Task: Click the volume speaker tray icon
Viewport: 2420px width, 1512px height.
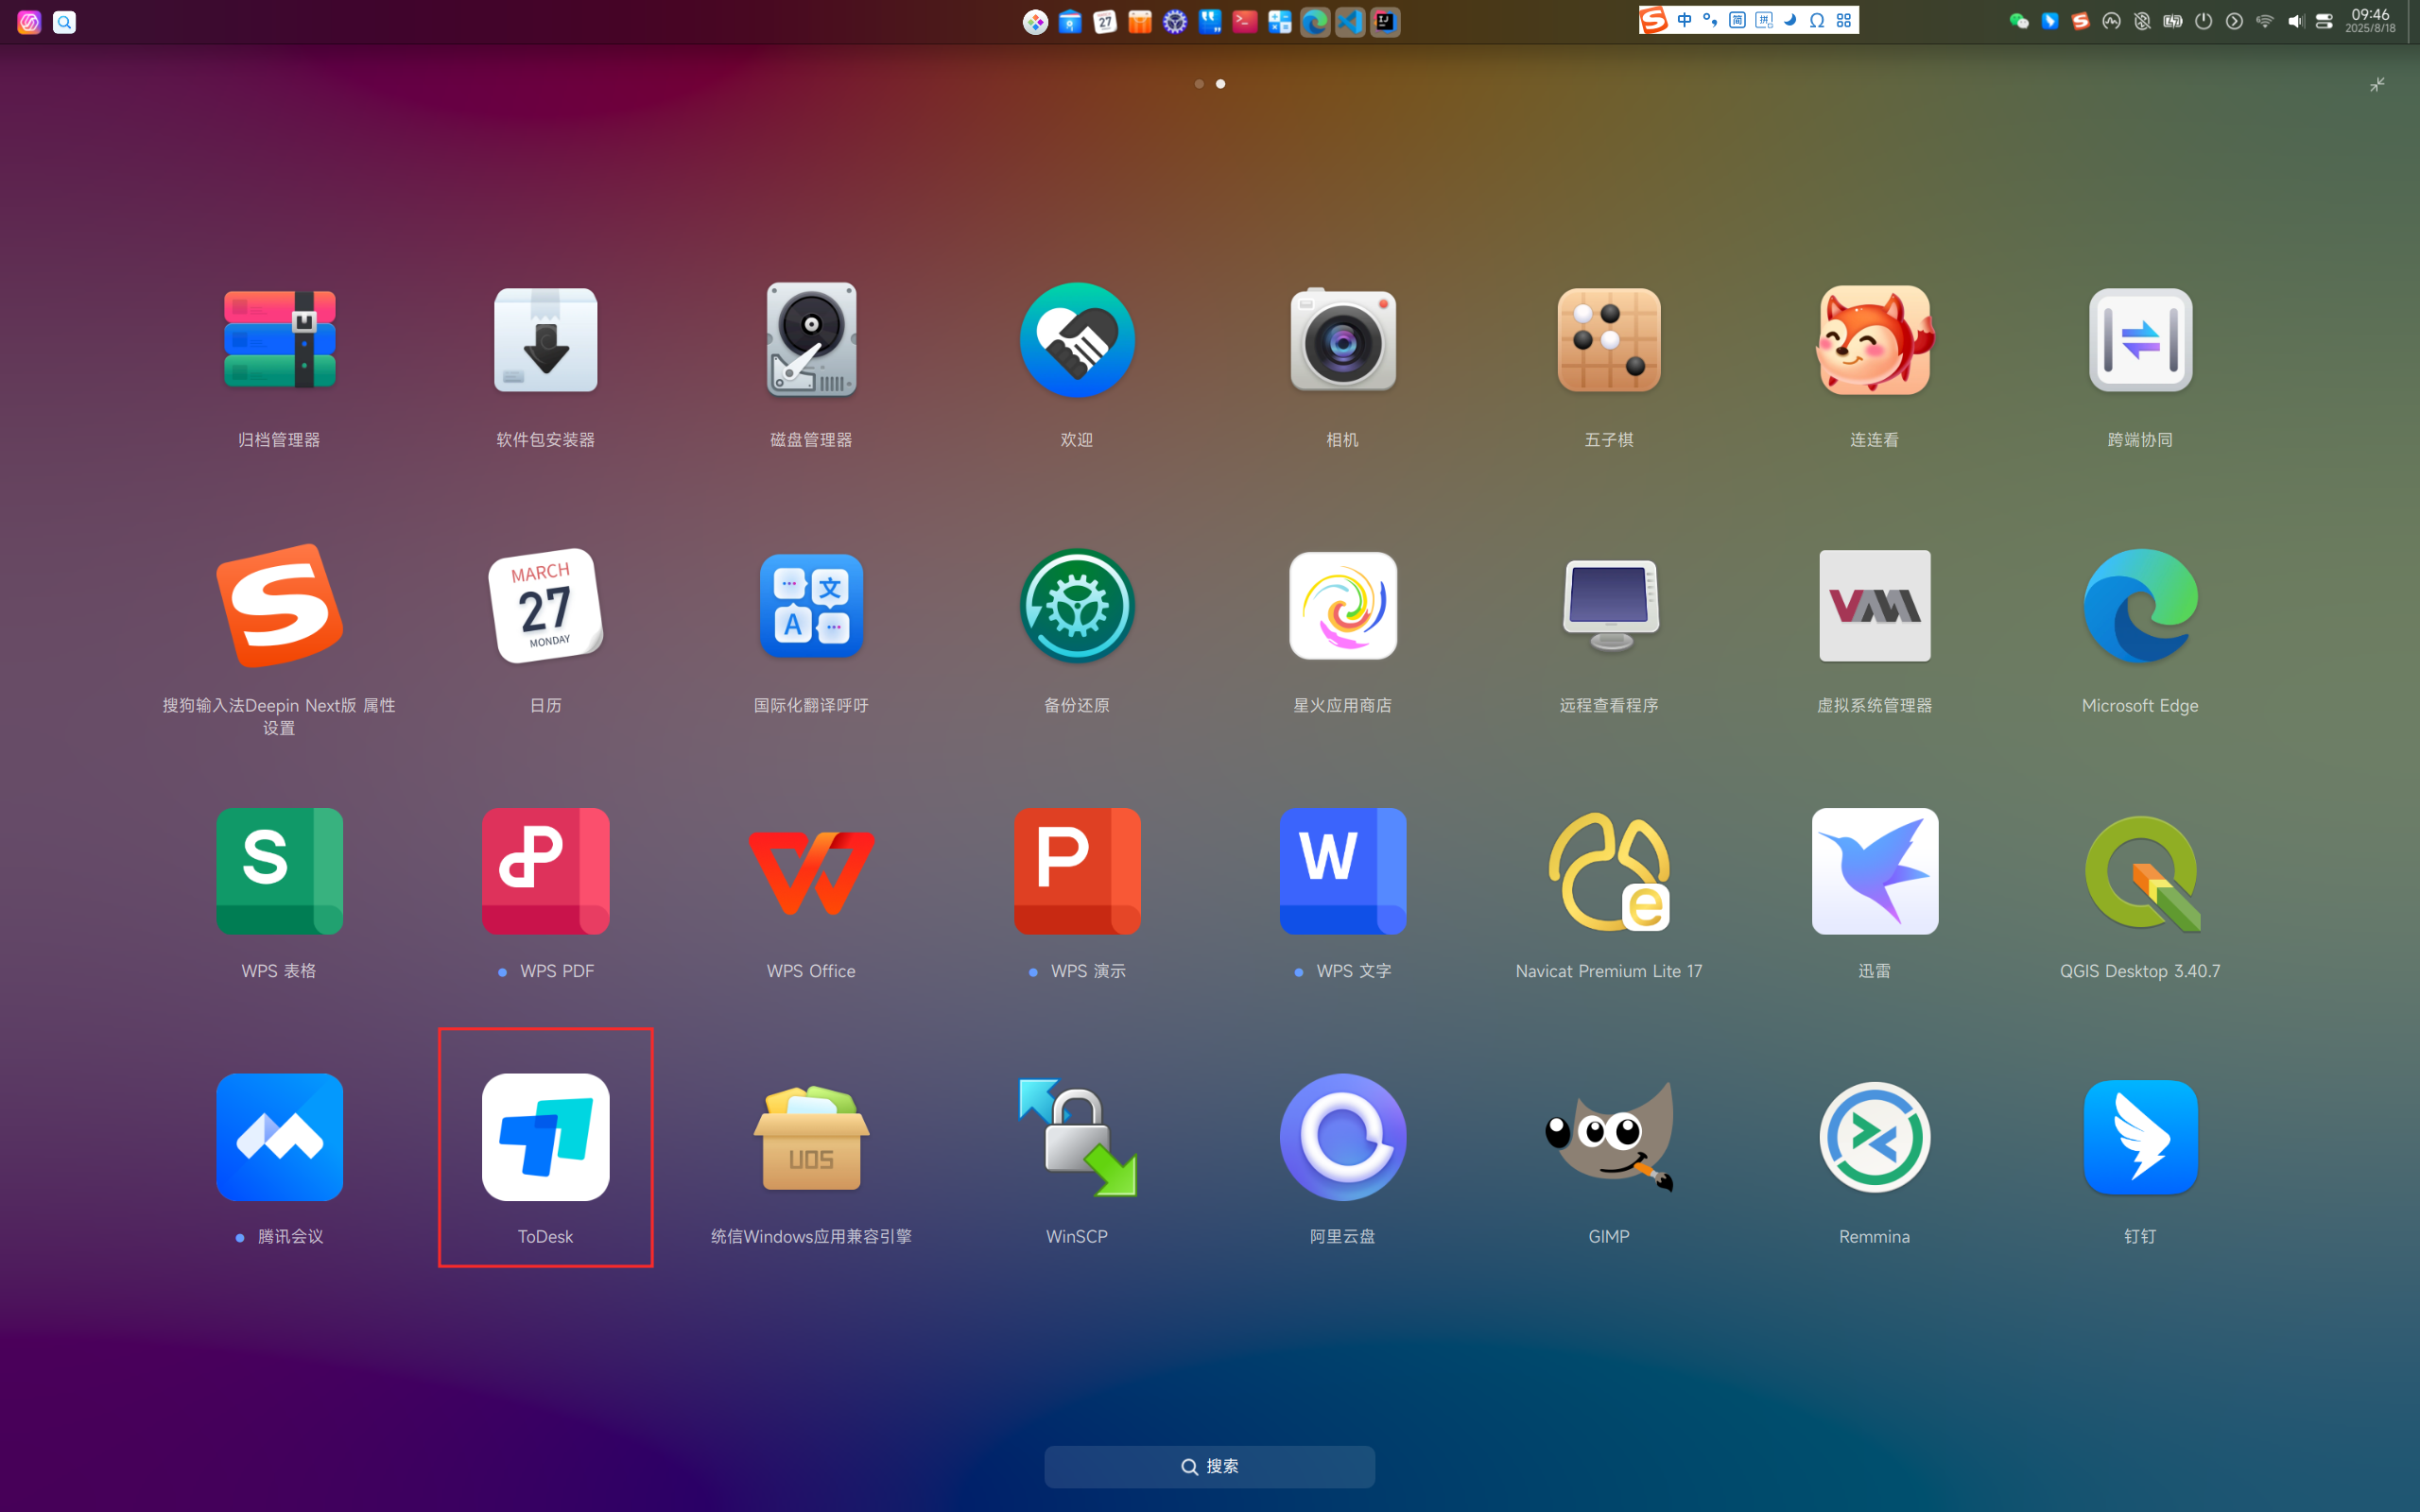Action: [2295, 21]
